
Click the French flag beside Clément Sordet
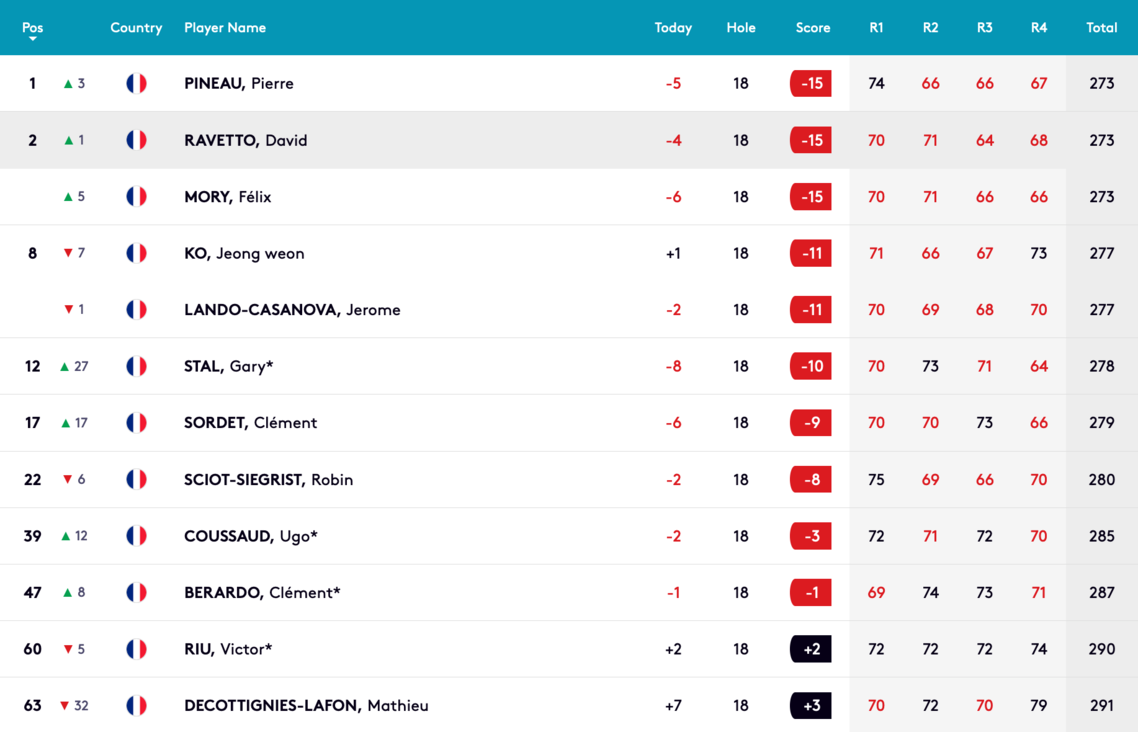[136, 423]
